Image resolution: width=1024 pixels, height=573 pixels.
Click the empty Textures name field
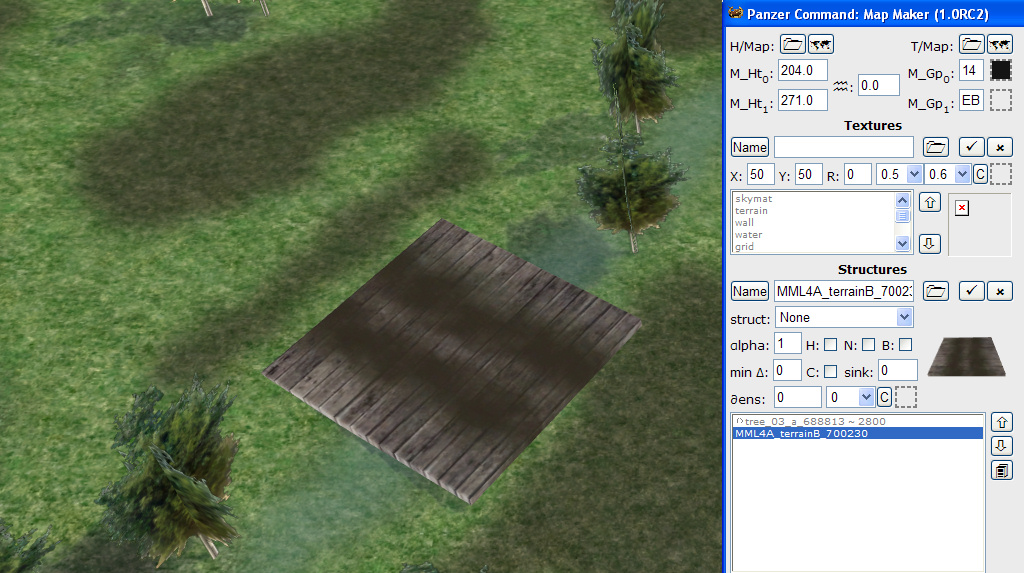844,147
